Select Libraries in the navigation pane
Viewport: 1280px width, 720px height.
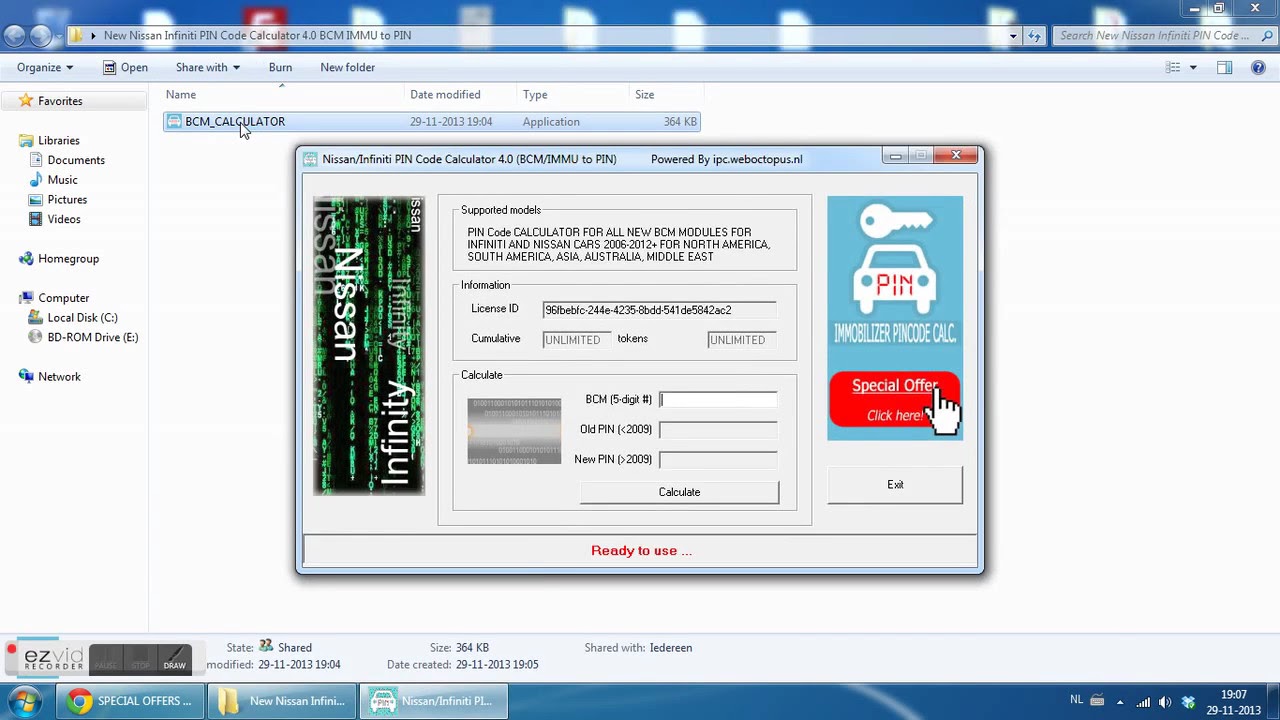[x=59, y=141]
